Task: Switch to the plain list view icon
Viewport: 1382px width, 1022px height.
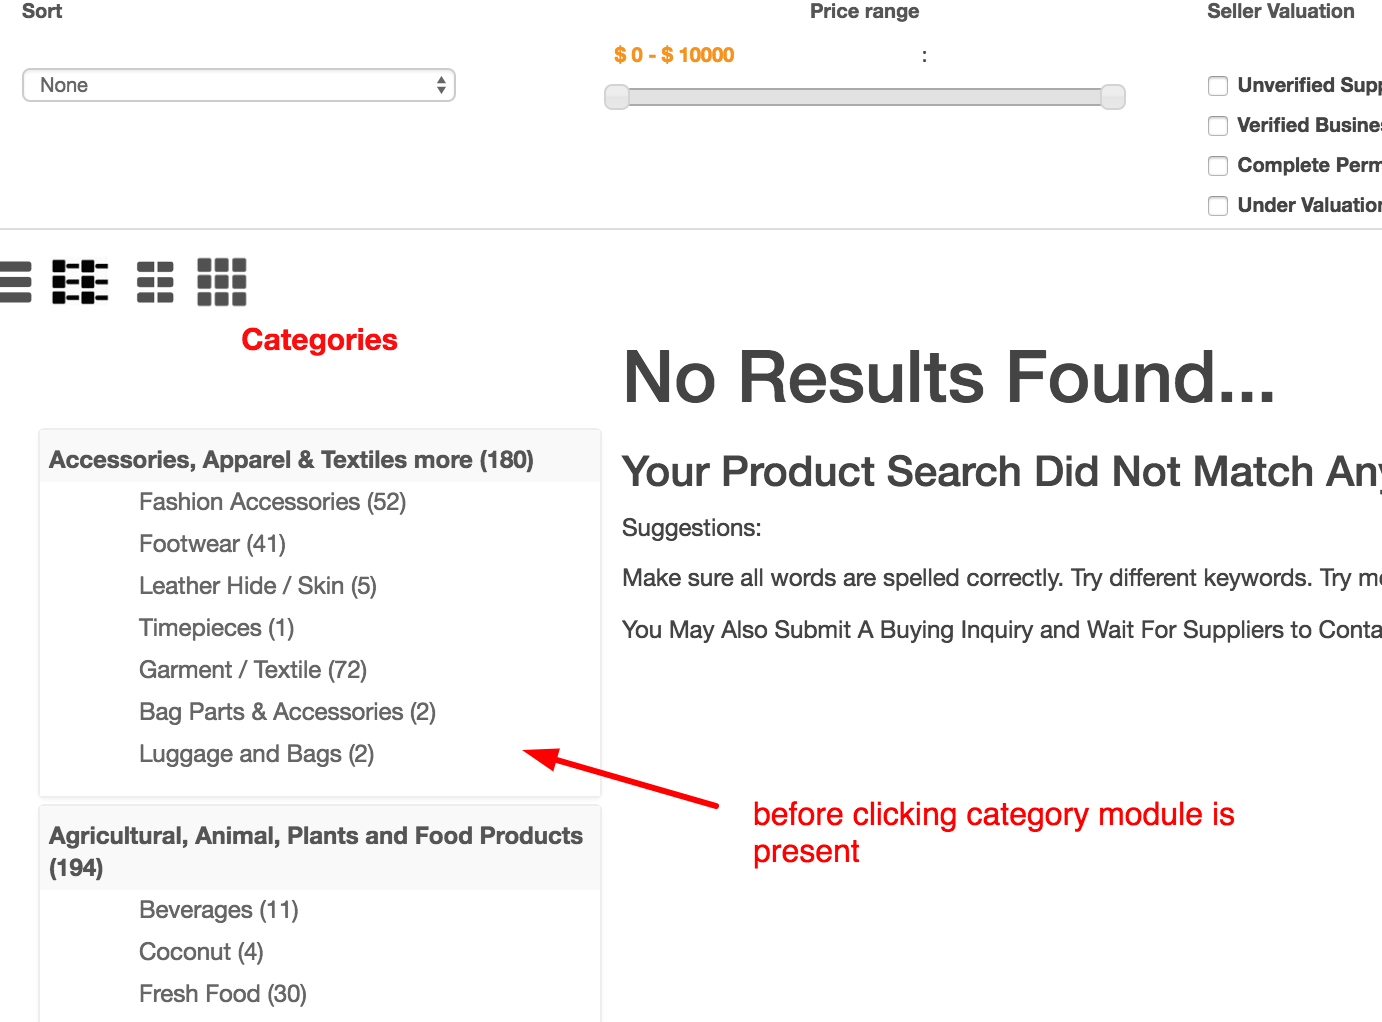Action: coord(14,281)
